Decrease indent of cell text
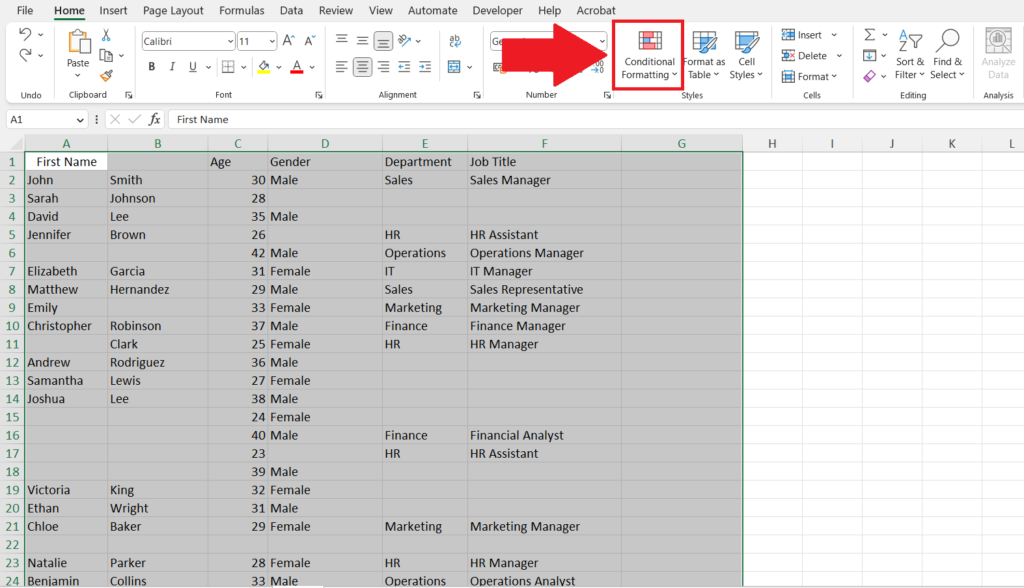Screen dimensions: 1024x588 click(404, 67)
